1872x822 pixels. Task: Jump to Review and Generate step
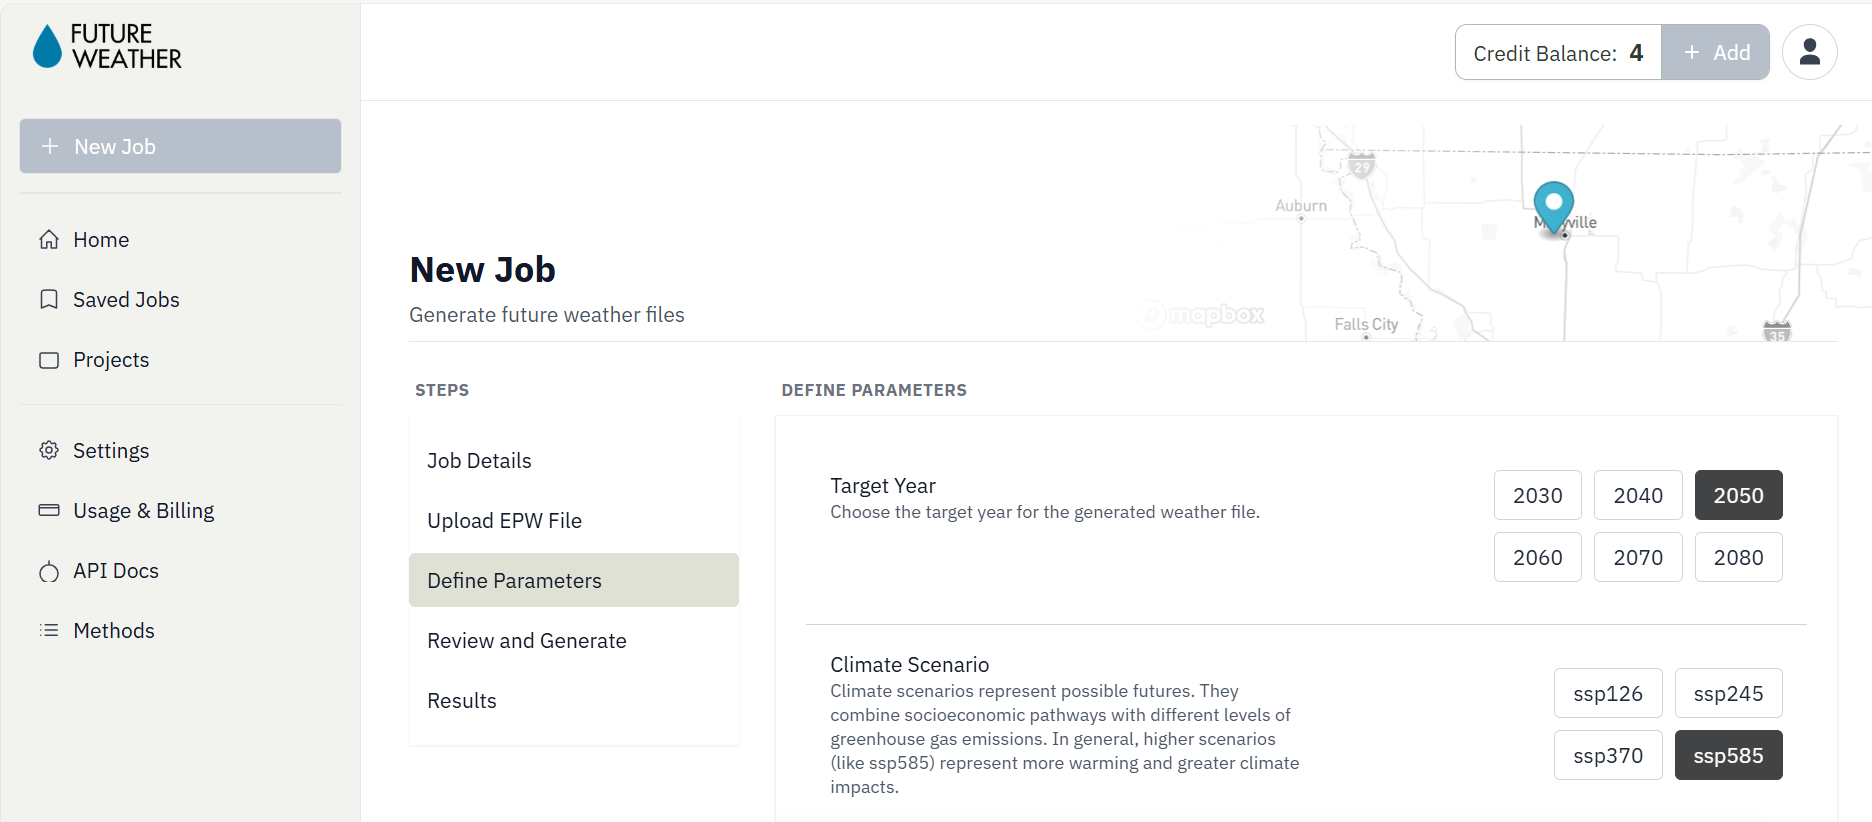click(x=526, y=641)
